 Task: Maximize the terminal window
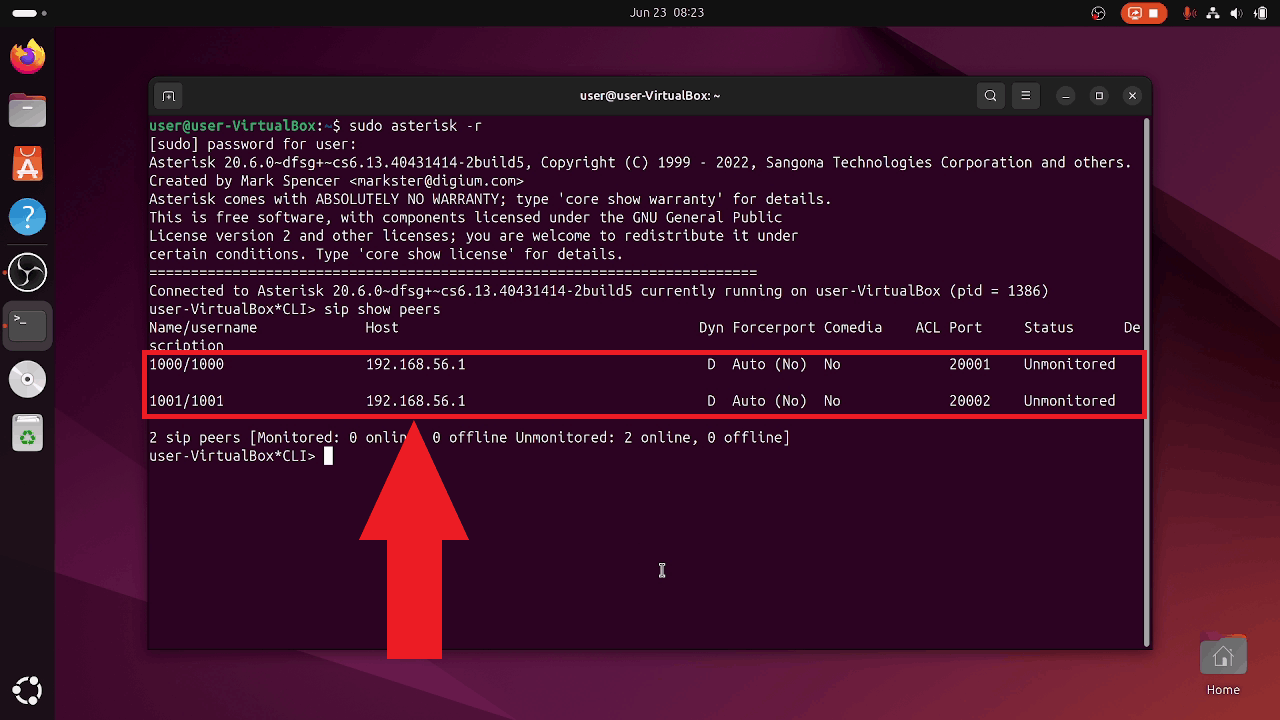[x=1099, y=96]
